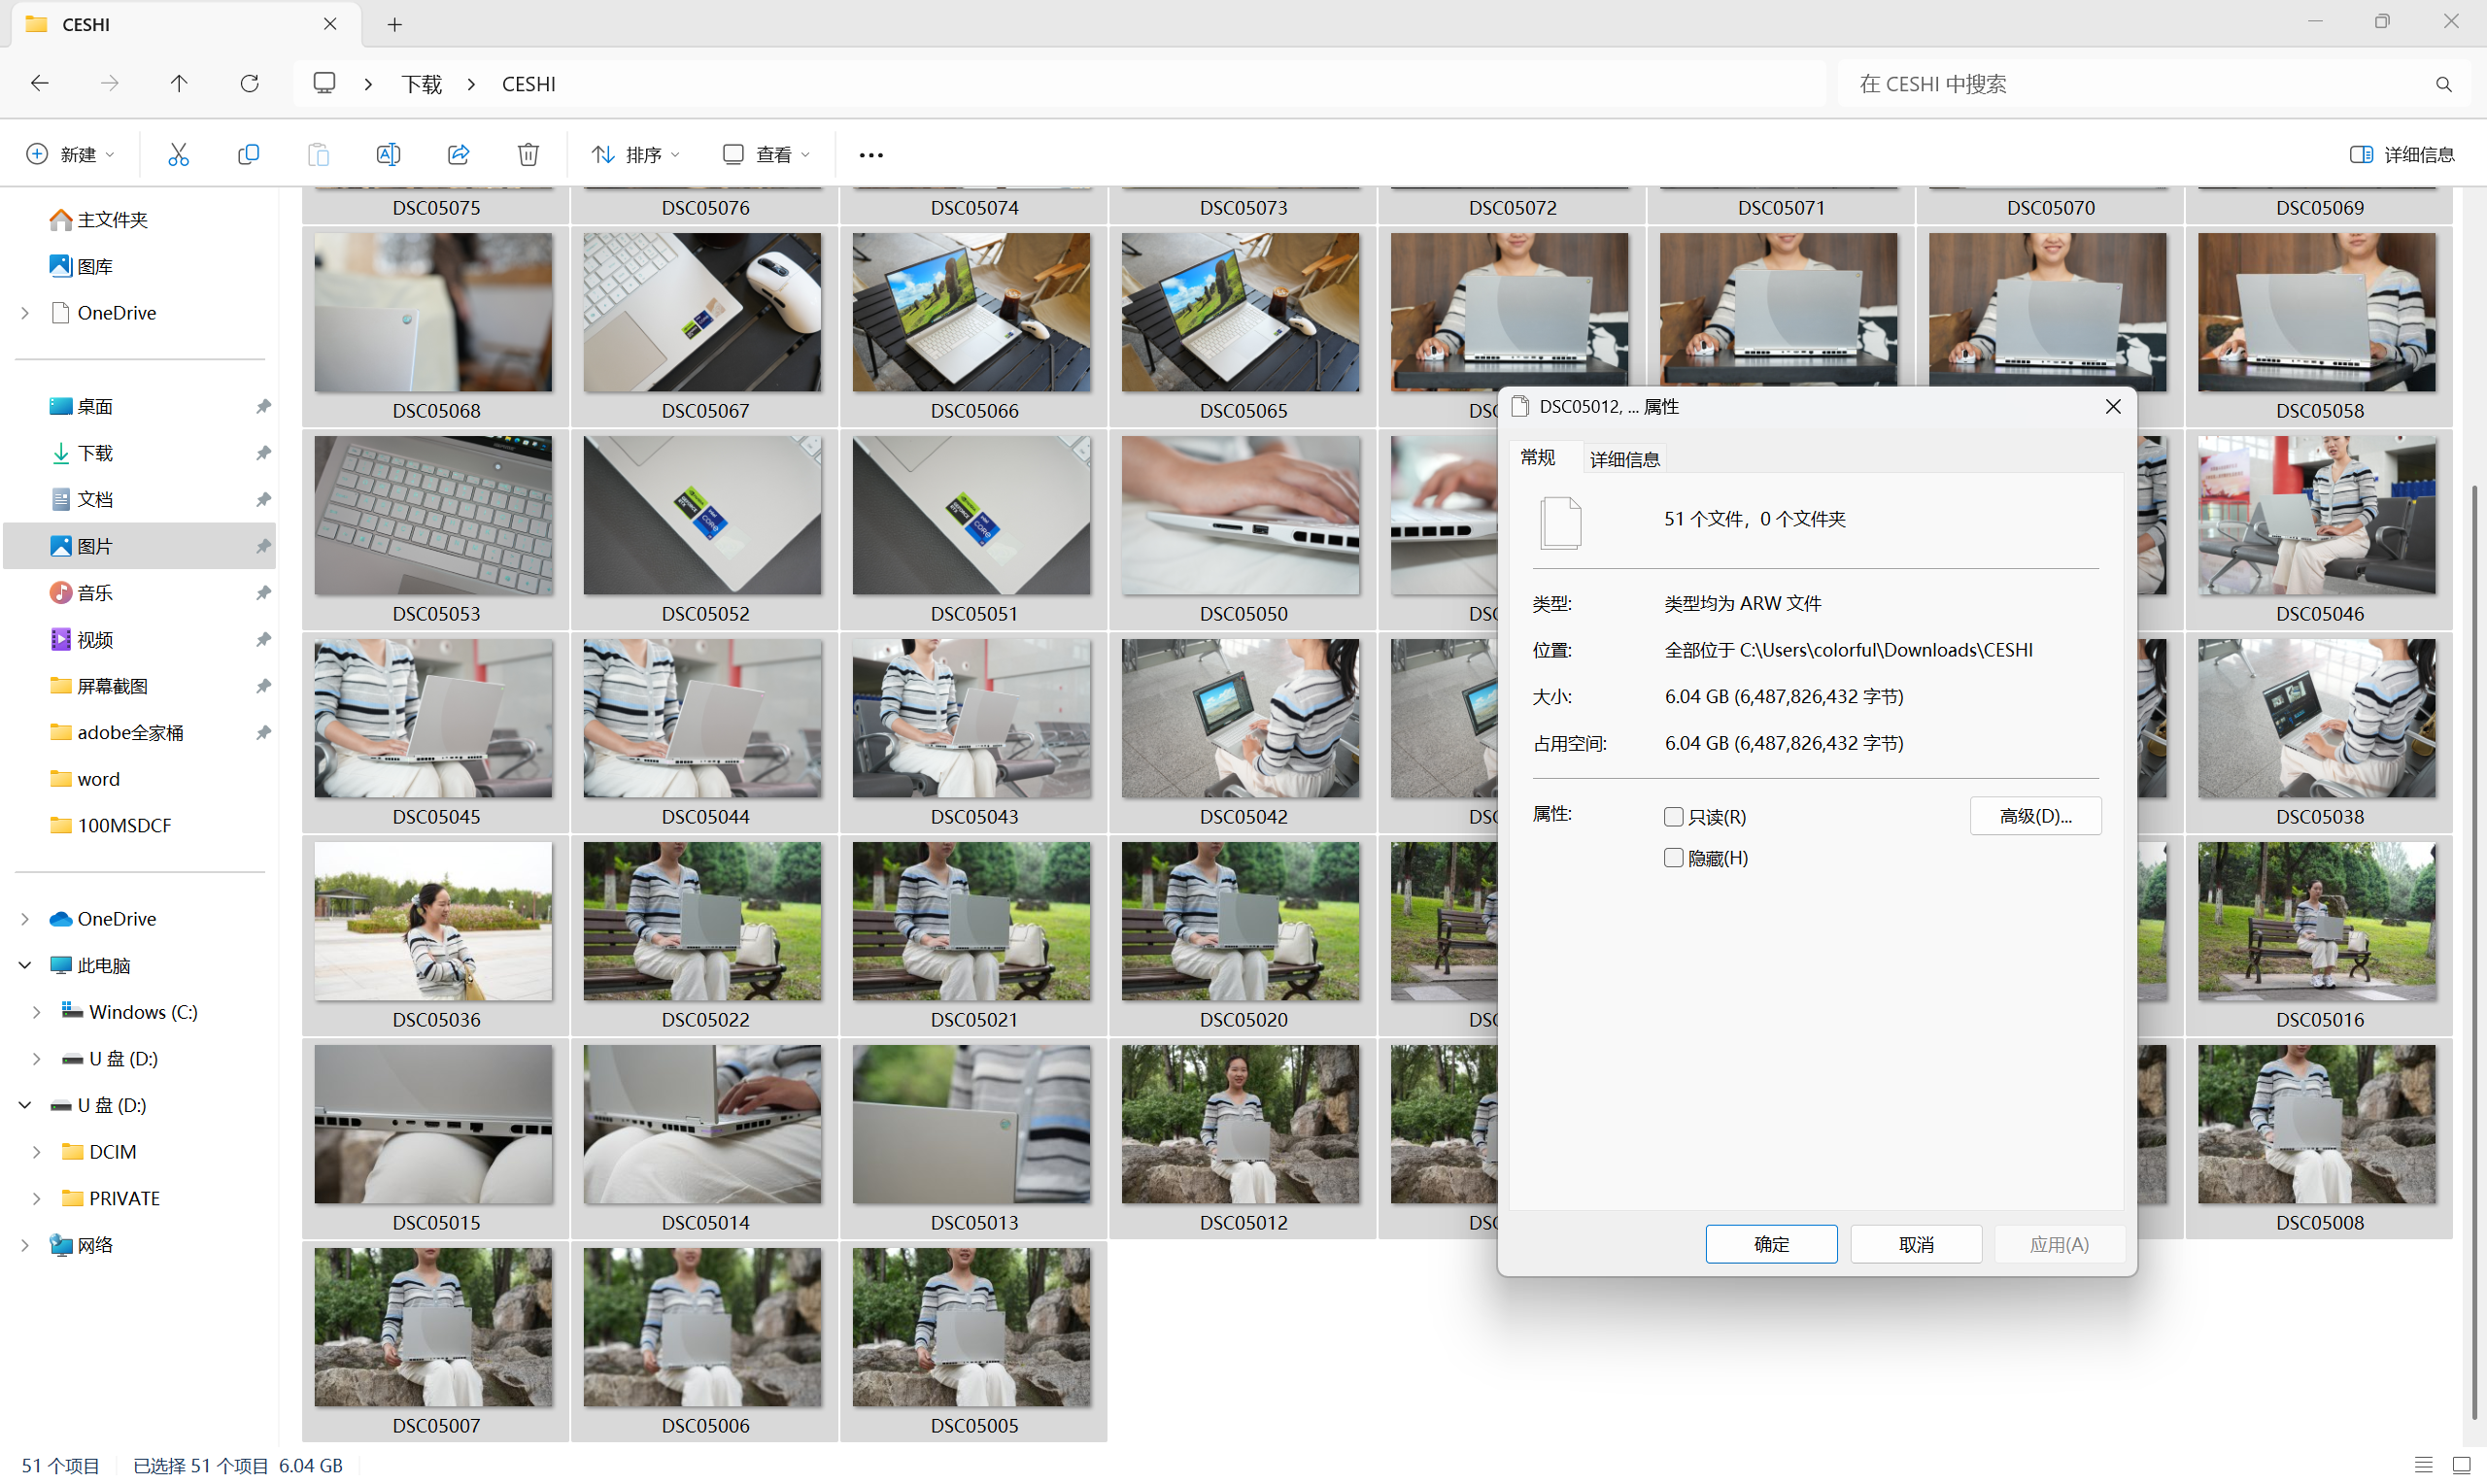This screenshot has height=1484, width=2487.
Task: Open the 查看 dropdown
Action: (766, 154)
